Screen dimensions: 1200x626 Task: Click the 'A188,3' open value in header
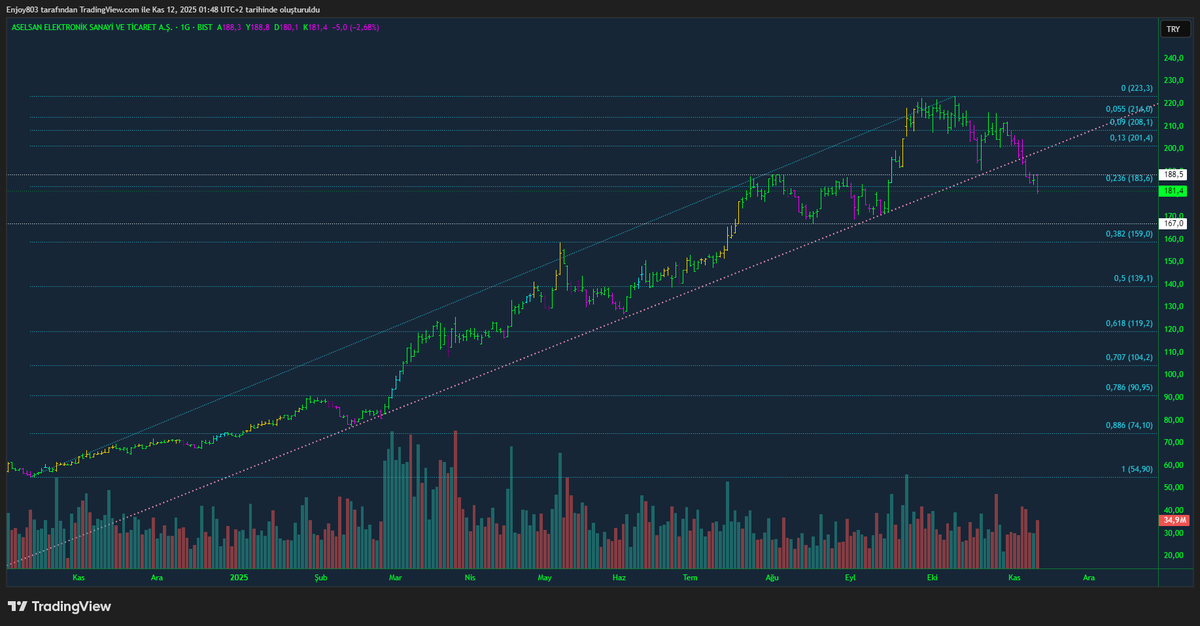(x=227, y=26)
